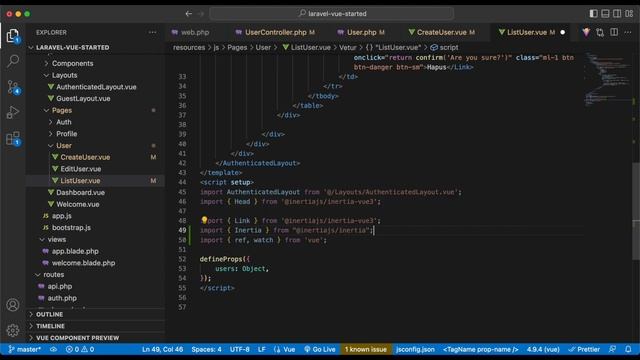This screenshot has width=640, height=360.
Task: Change encoding UTF-8
Action: coord(240,349)
